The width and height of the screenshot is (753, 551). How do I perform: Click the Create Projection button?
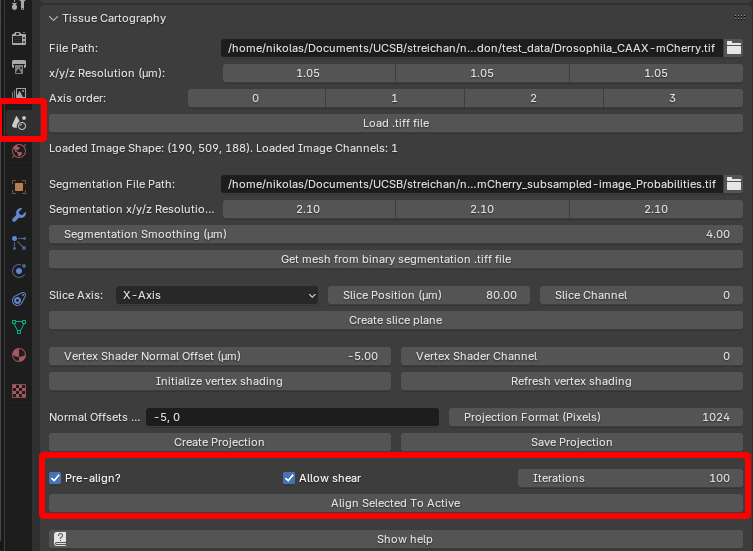[x=219, y=442]
